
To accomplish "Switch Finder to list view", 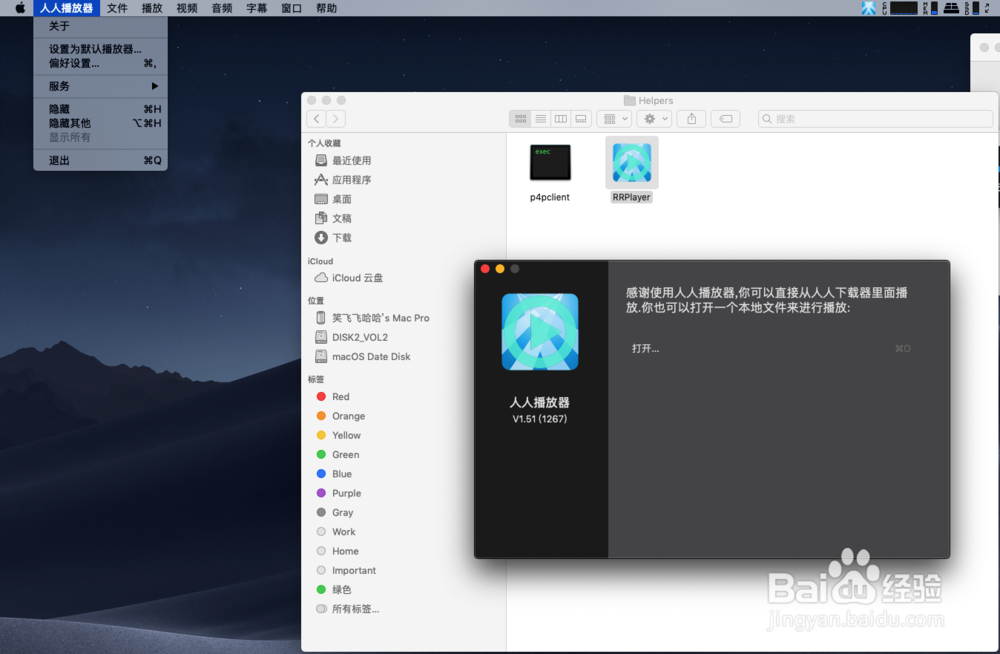I will pos(541,119).
